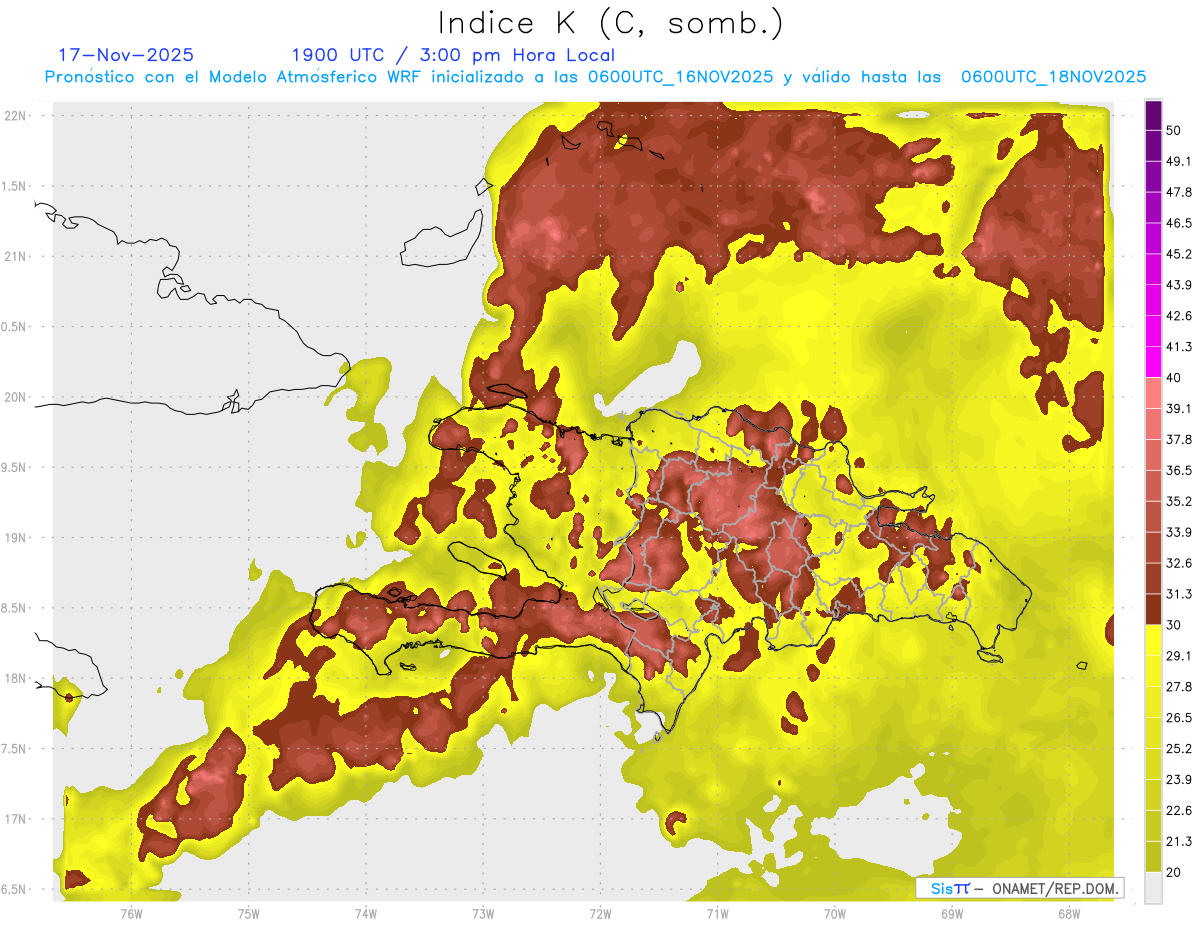
Task: Click legend value '27.8'
Action: click(x=1179, y=687)
